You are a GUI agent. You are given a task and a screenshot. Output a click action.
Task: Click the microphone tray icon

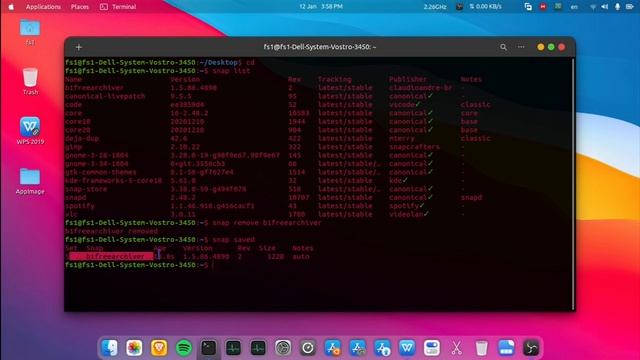618,7
